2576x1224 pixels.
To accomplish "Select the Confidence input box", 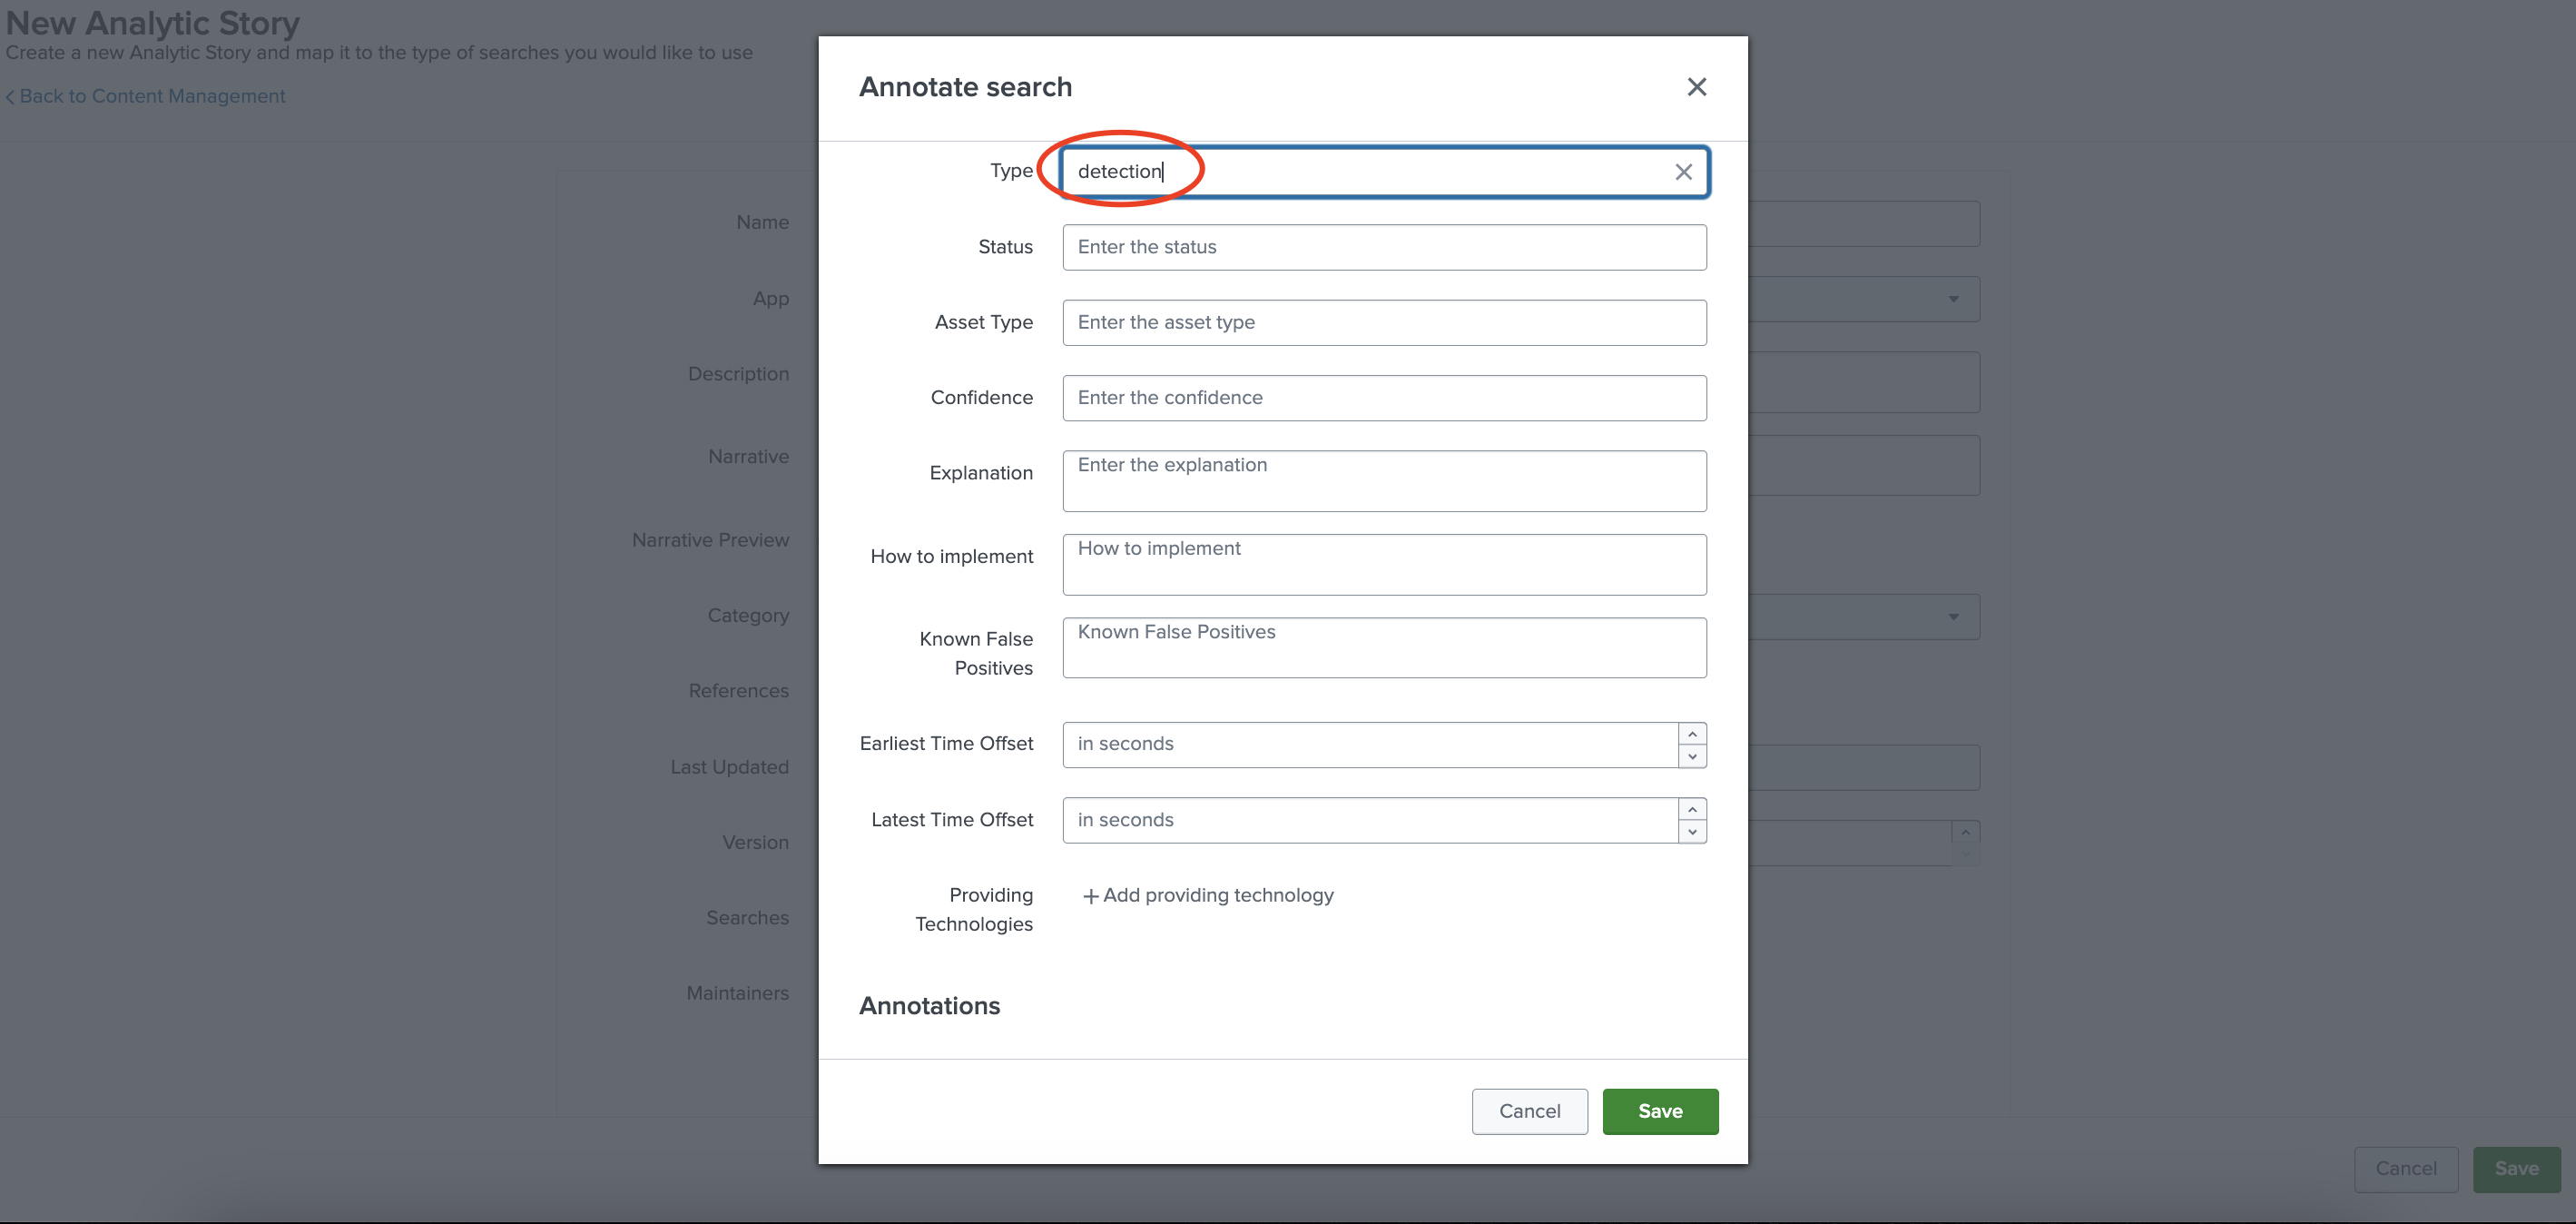I will (x=1383, y=398).
